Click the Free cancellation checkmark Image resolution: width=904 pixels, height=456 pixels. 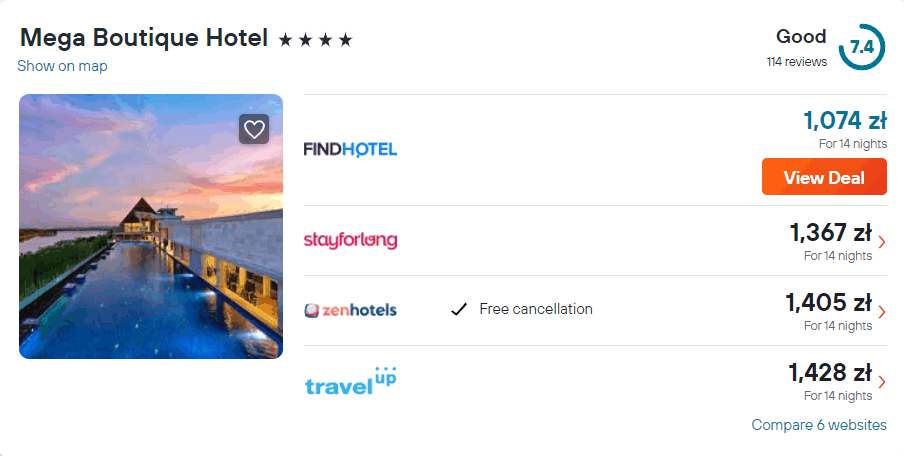[459, 310]
